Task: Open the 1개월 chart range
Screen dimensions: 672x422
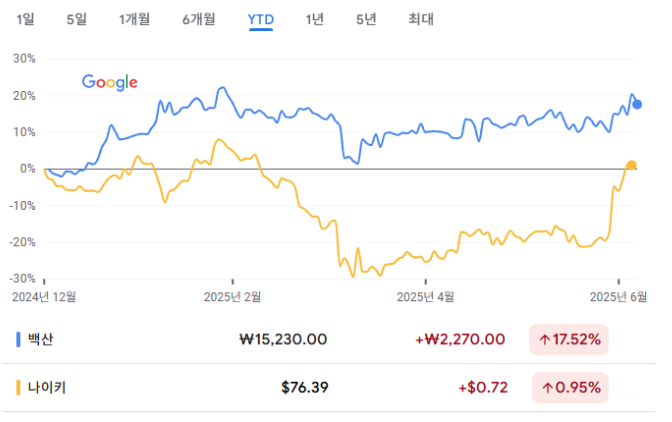Action: click(x=135, y=19)
